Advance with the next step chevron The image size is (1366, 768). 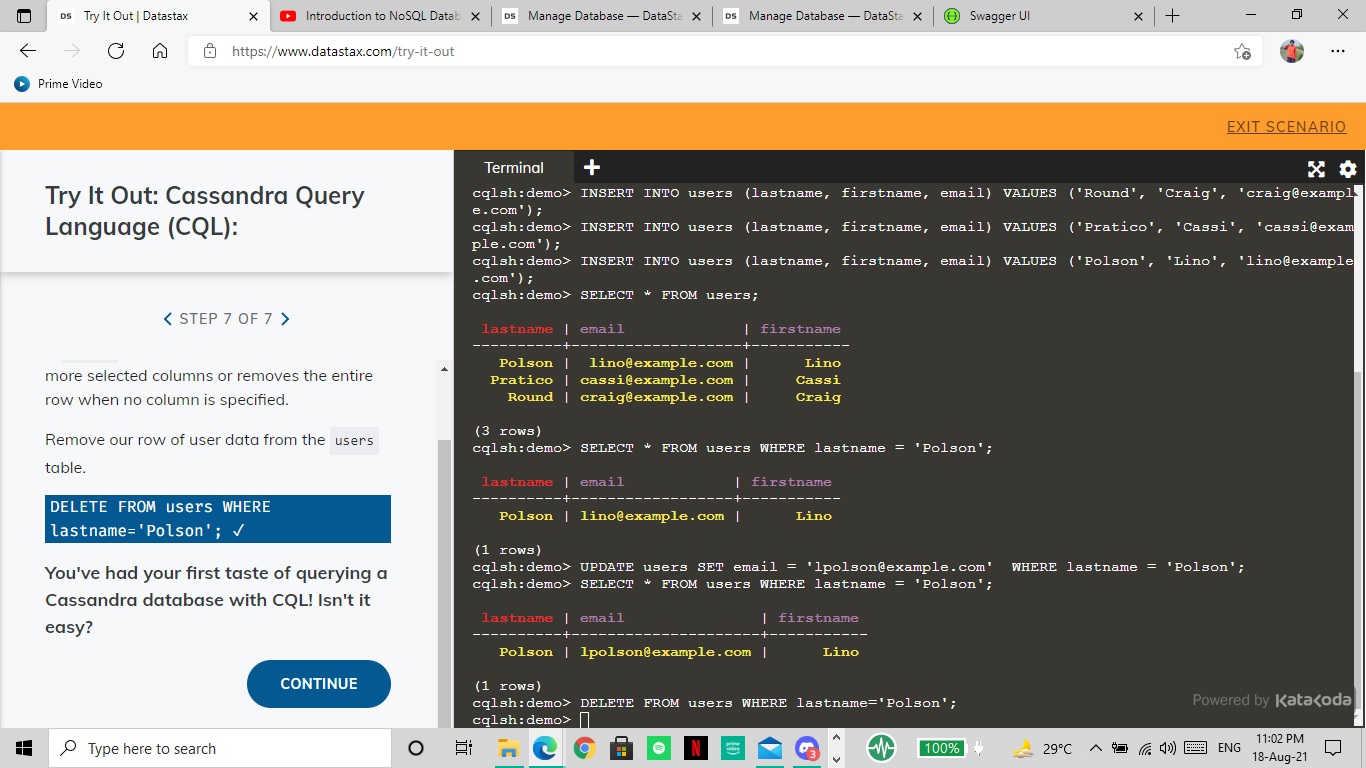click(x=284, y=318)
